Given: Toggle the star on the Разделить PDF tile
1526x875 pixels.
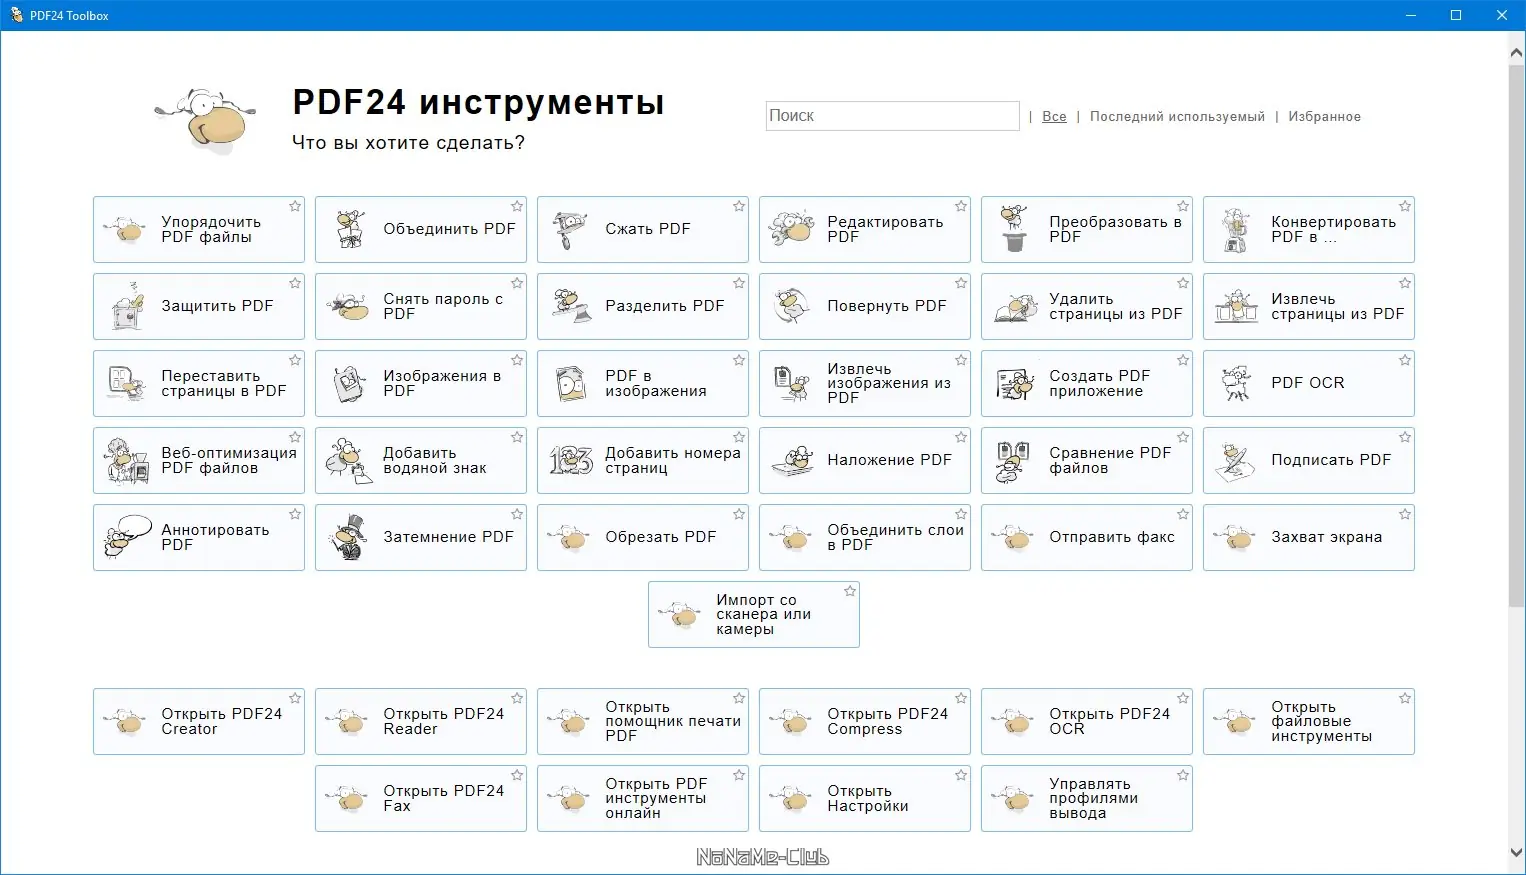Looking at the screenshot, I should pyautogui.click(x=739, y=284).
